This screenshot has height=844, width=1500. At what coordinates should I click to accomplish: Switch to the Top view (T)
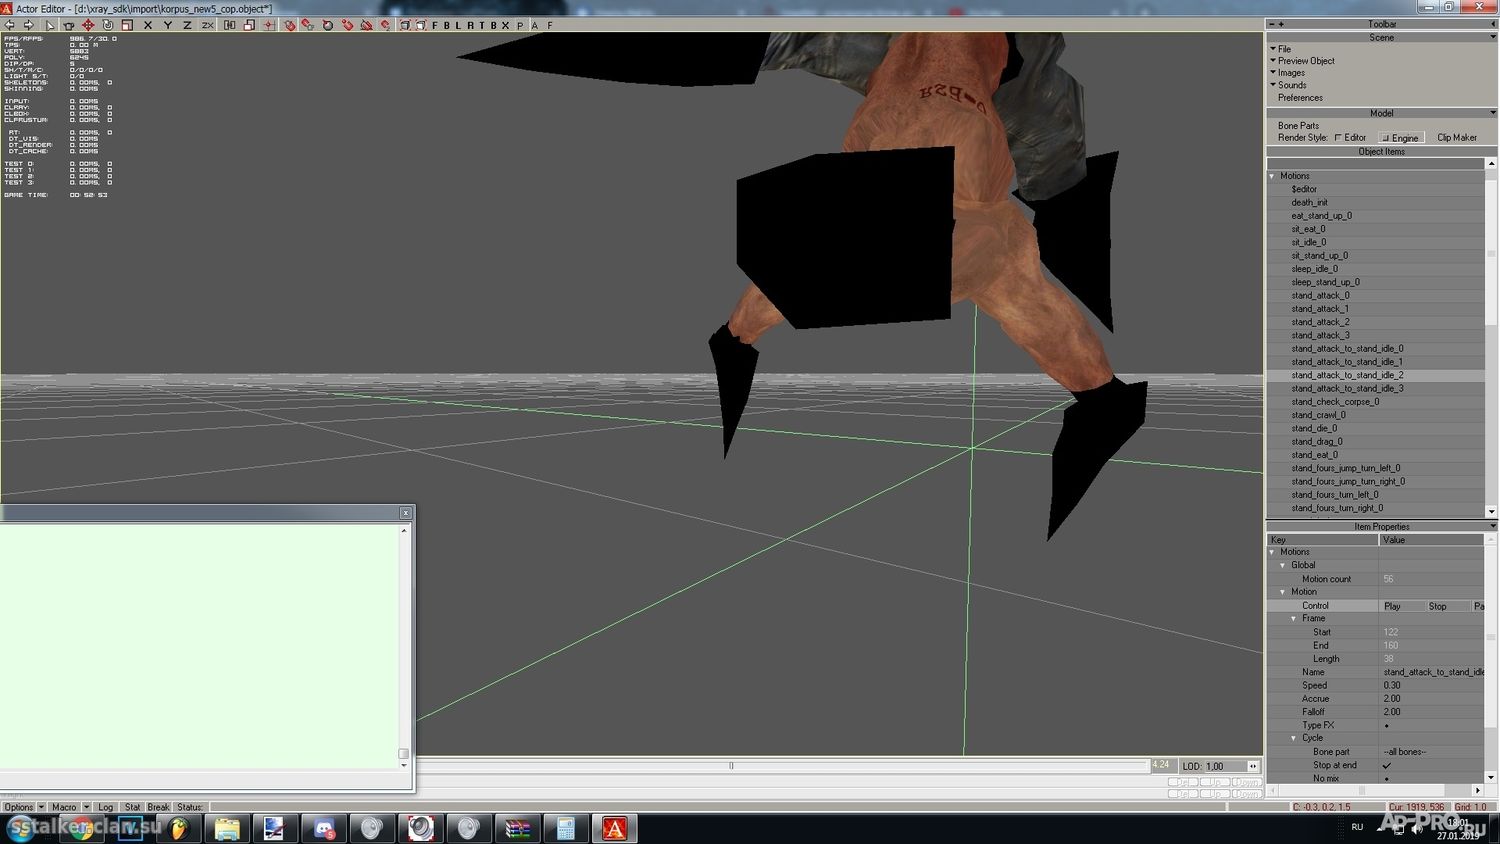(482, 25)
